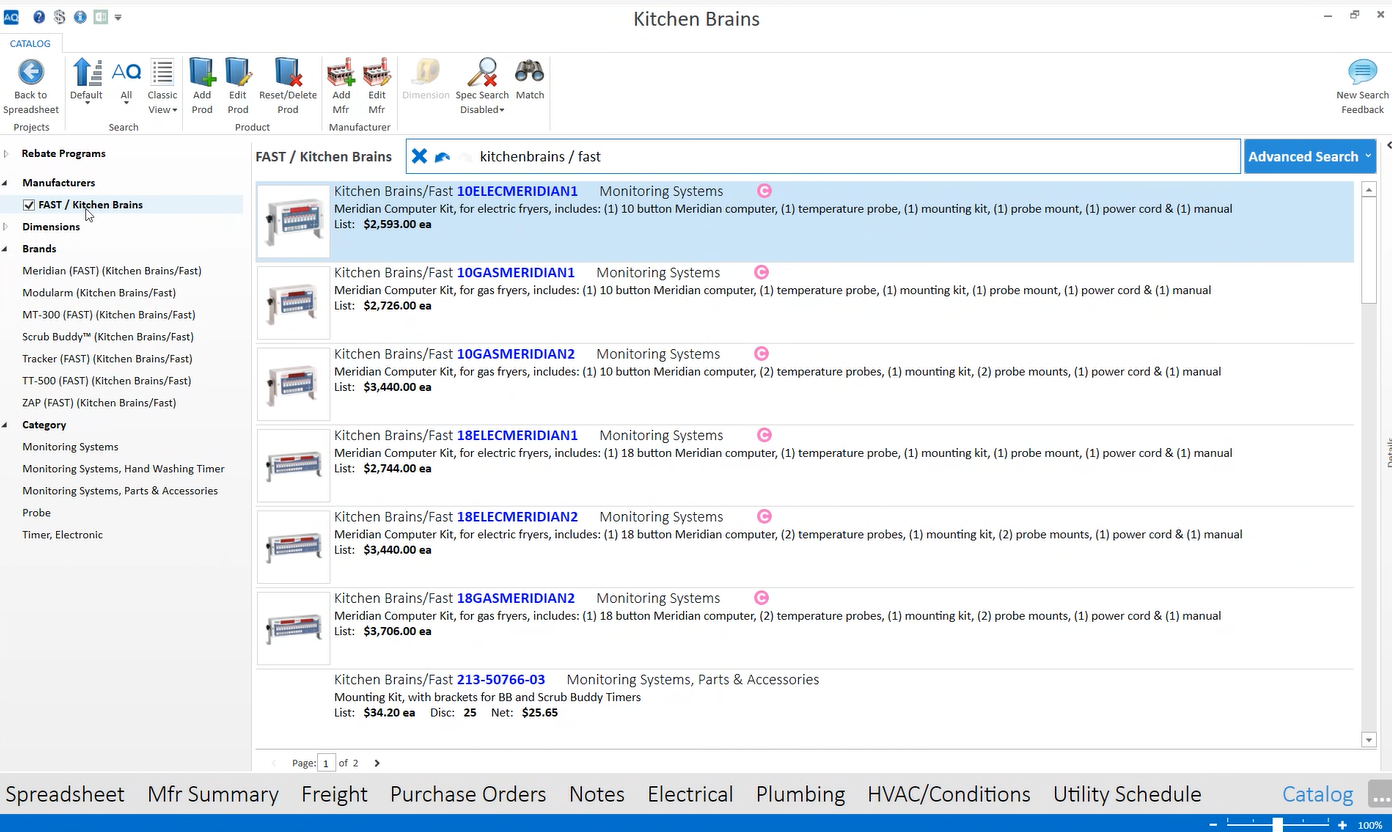Open the Mfr Summary bottom tab
This screenshot has height=832, width=1392.
click(213, 794)
